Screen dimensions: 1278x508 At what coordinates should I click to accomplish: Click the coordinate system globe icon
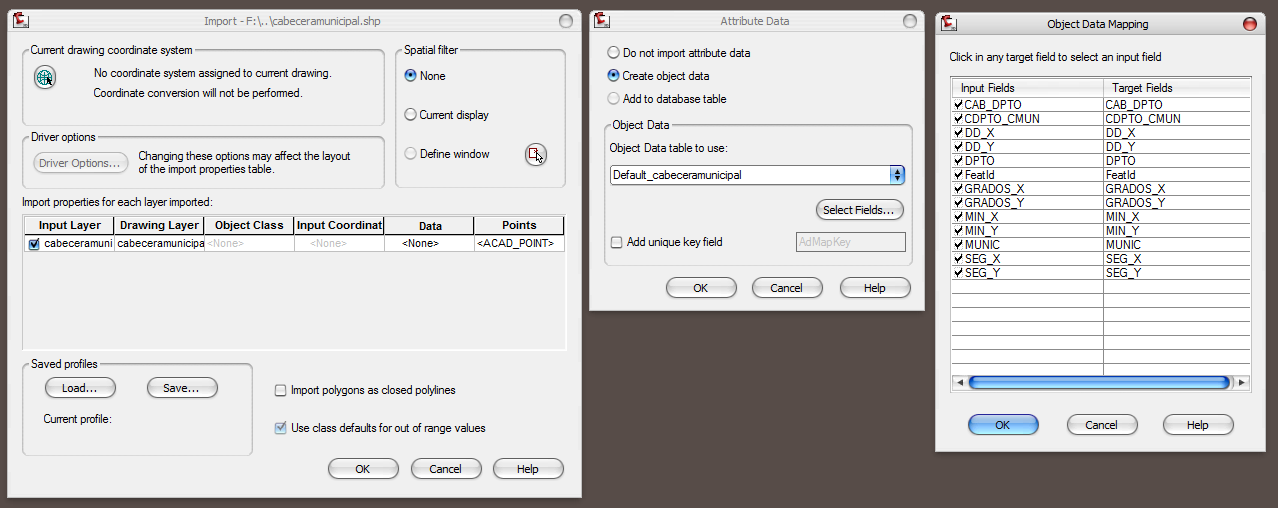tap(44, 78)
